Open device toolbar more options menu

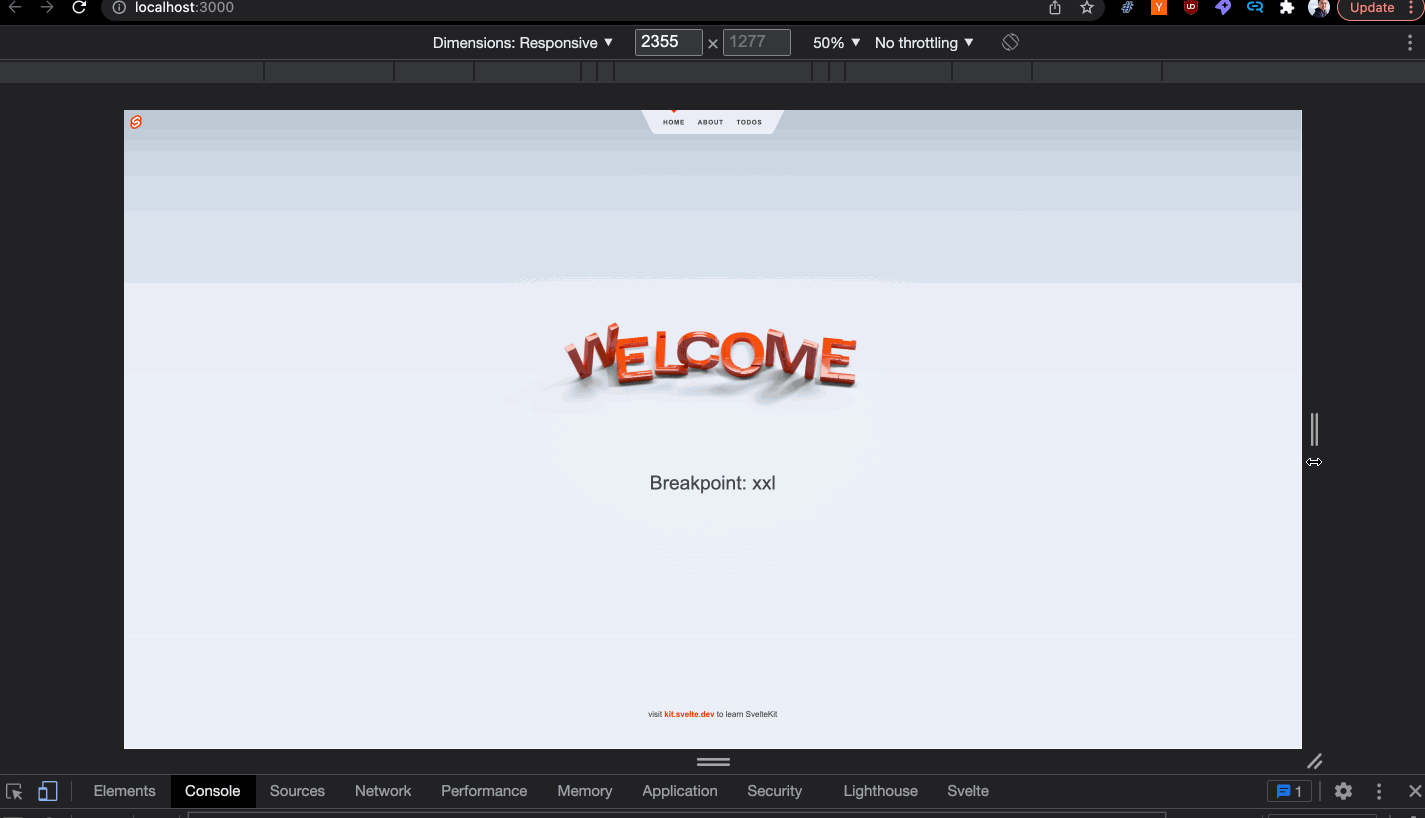tap(1410, 43)
